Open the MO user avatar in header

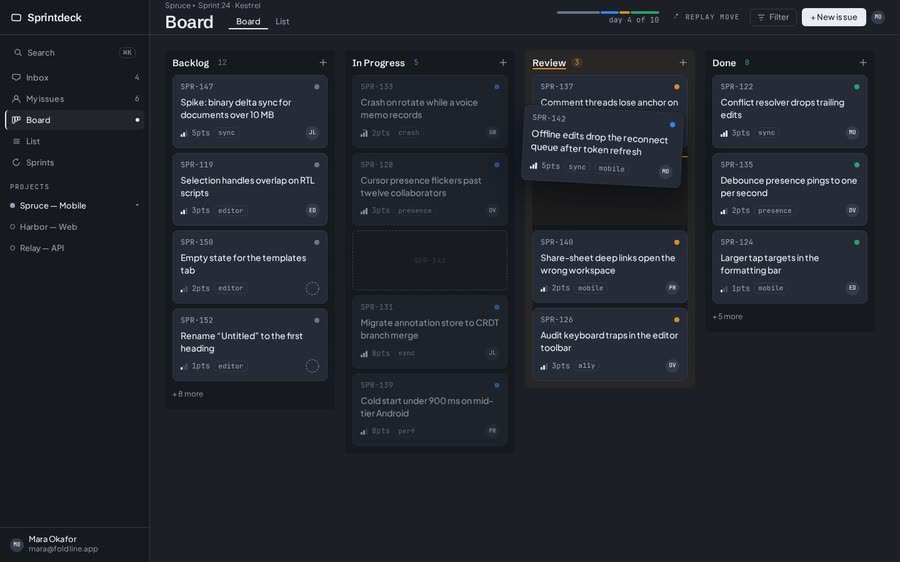tap(878, 17)
